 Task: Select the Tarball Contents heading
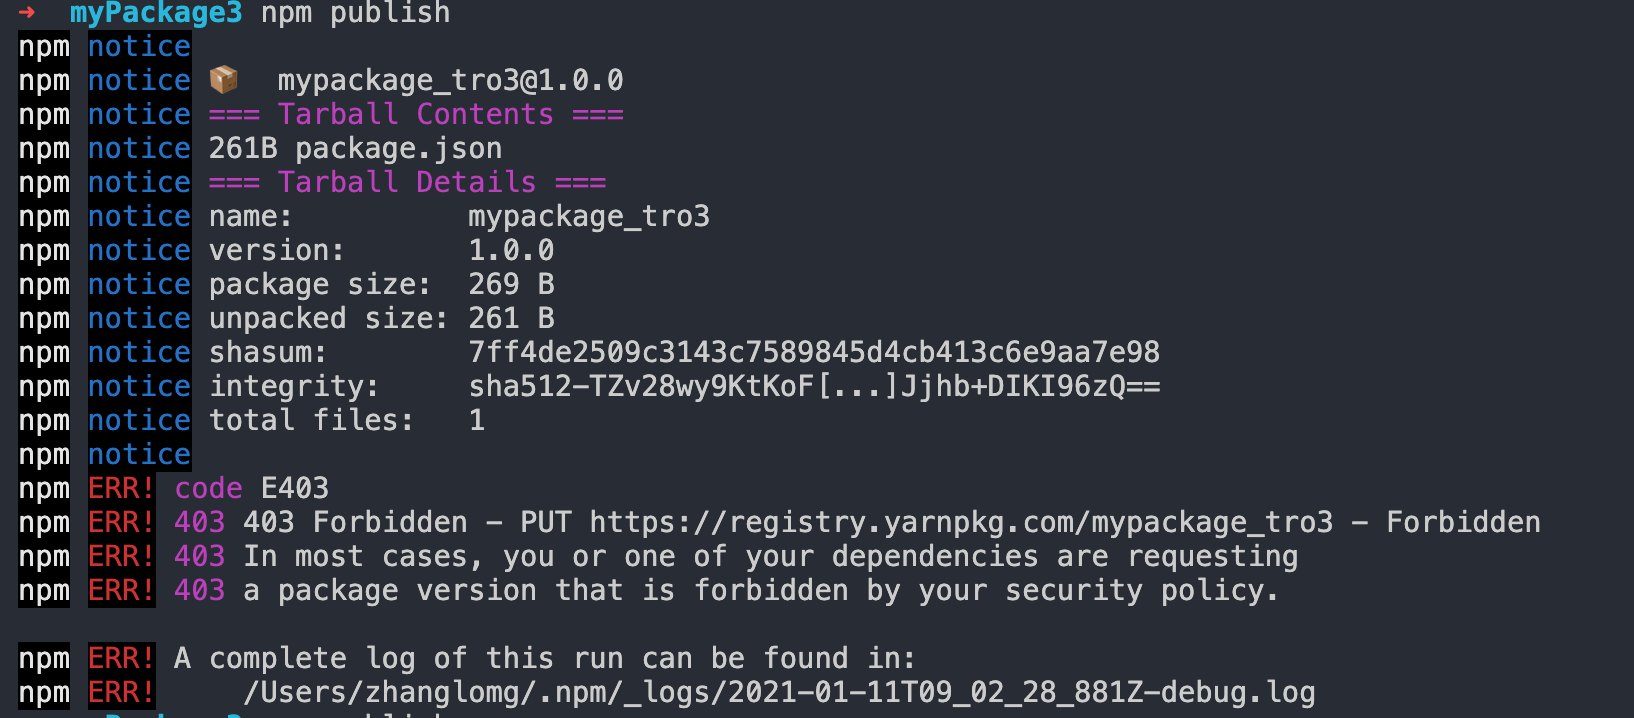click(x=416, y=114)
